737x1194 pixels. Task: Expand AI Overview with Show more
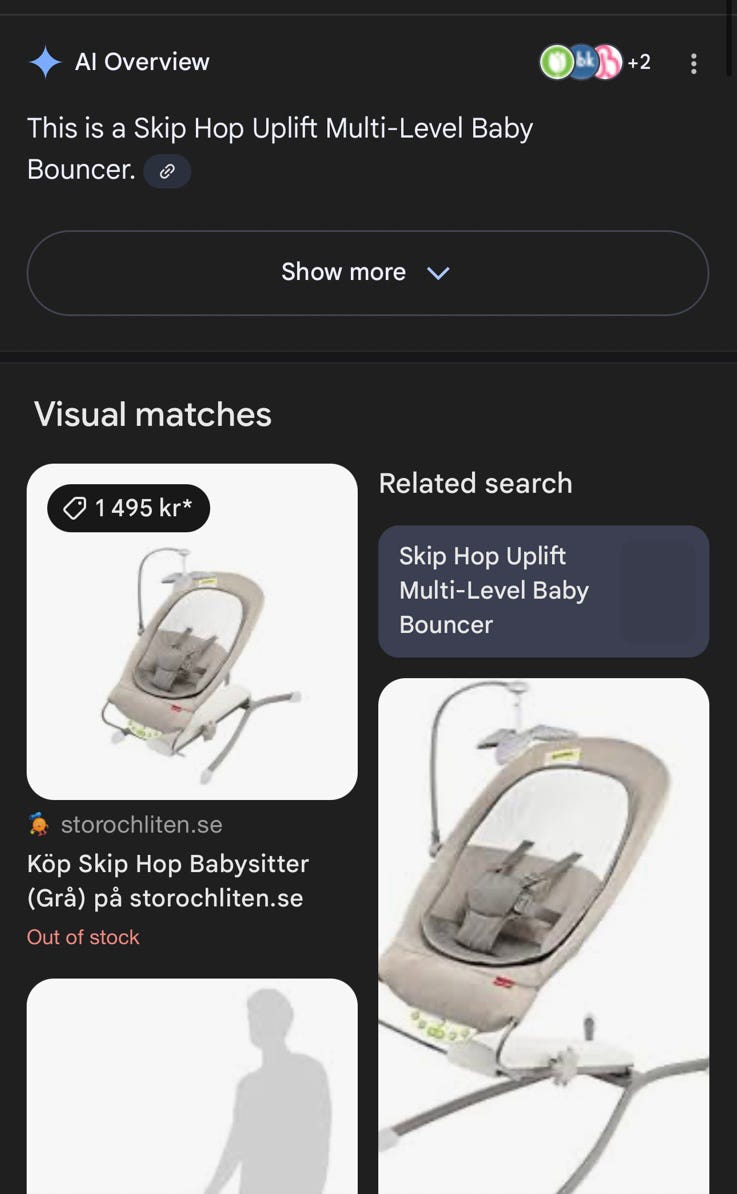pos(368,273)
